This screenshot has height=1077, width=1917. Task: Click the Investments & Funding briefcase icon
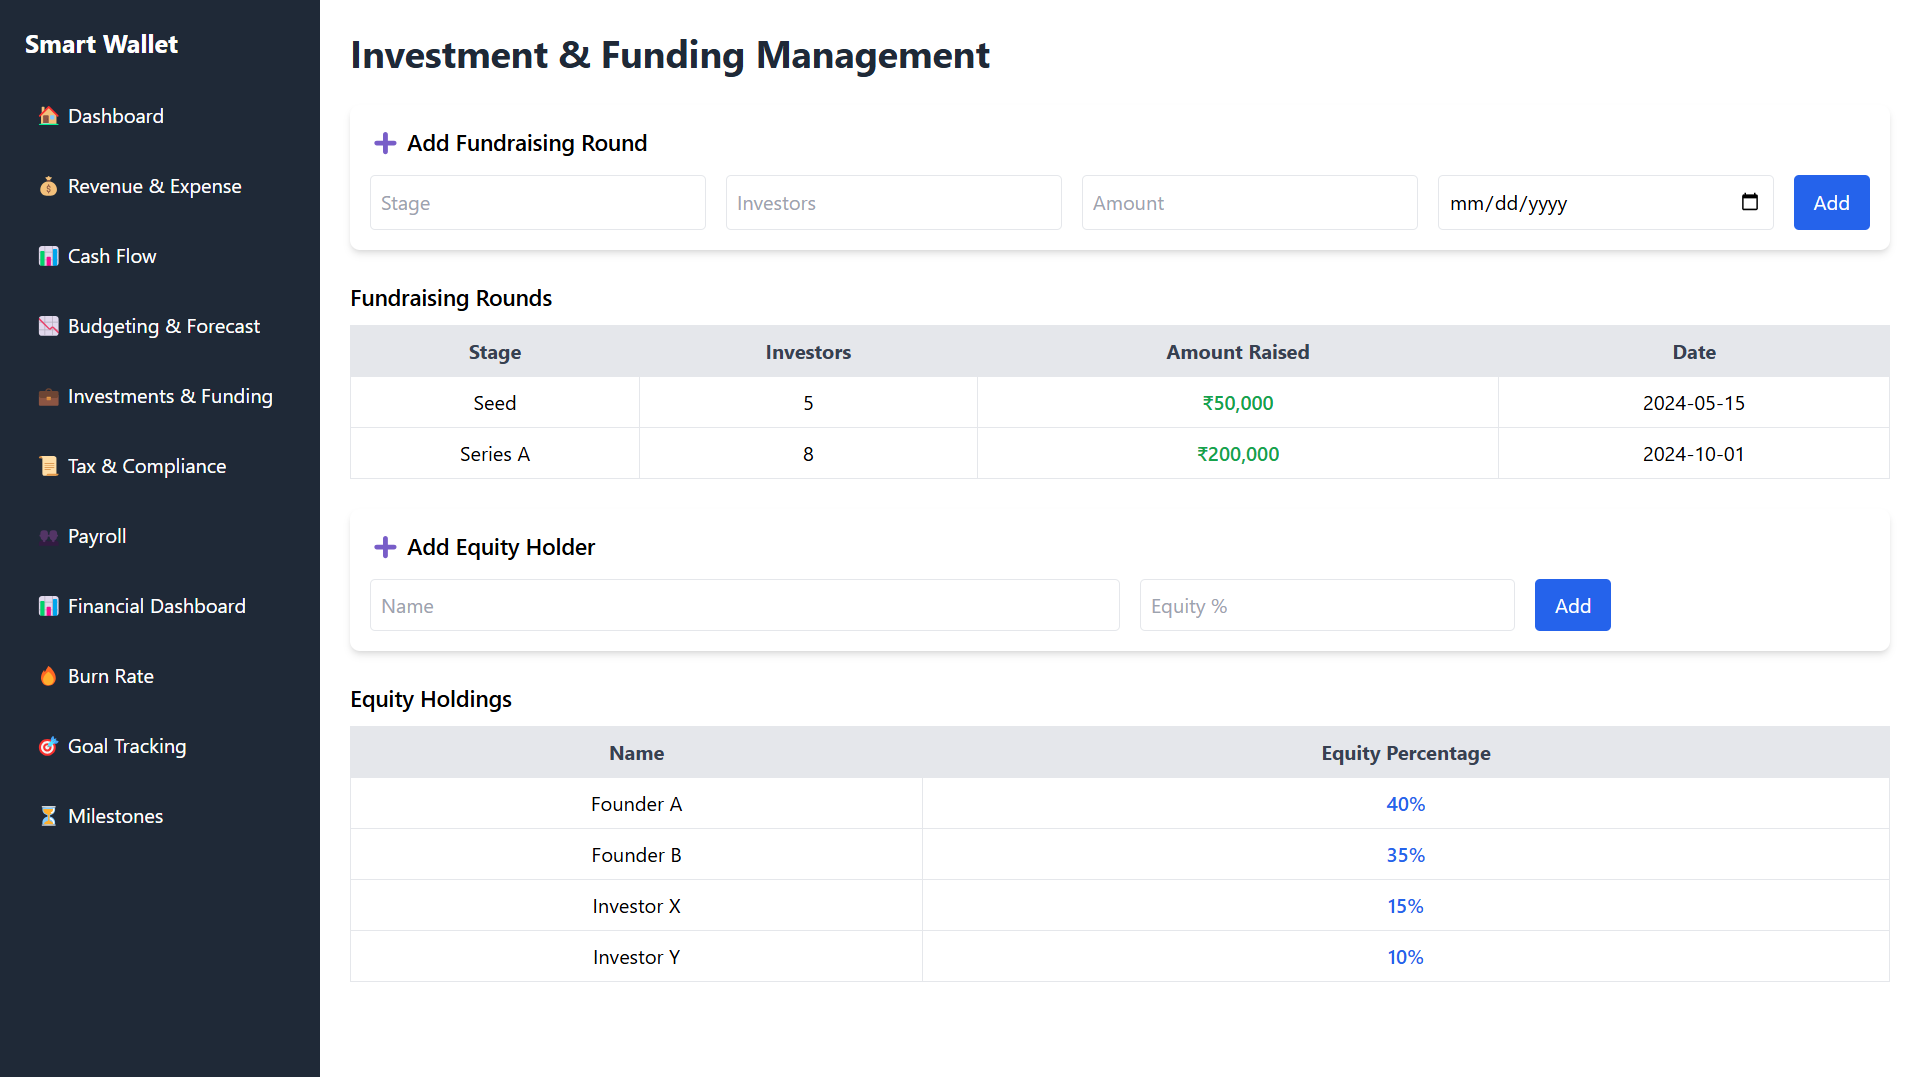pyautogui.click(x=48, y=396)
